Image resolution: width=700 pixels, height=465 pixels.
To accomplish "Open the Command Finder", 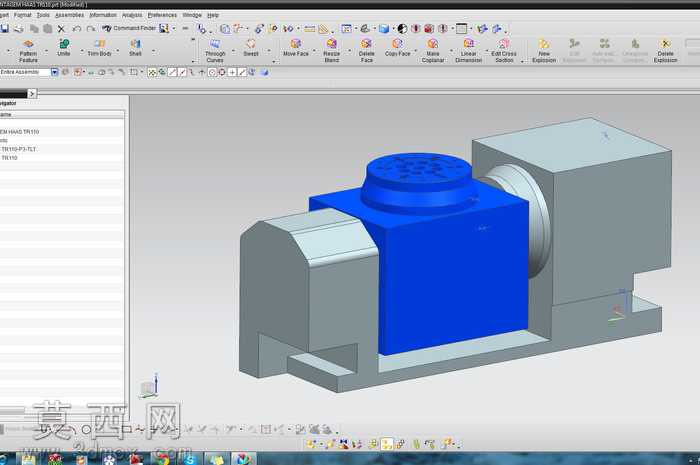I will coord(129,28).
